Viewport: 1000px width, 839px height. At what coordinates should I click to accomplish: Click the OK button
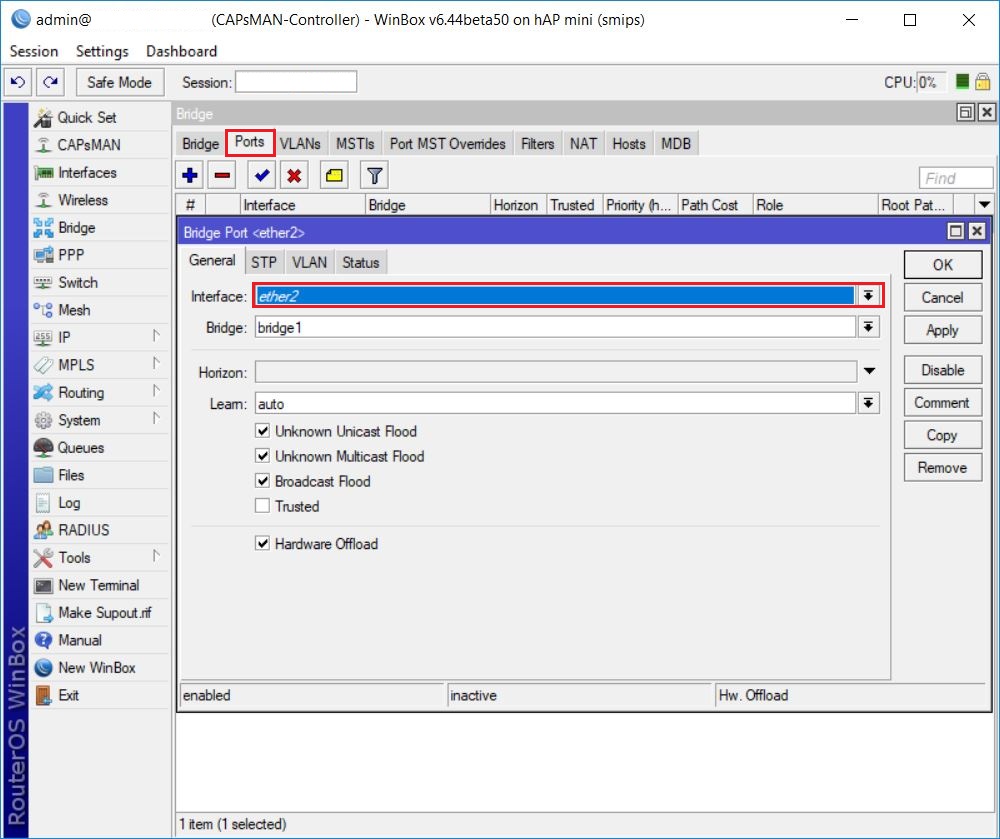[943, 265]
